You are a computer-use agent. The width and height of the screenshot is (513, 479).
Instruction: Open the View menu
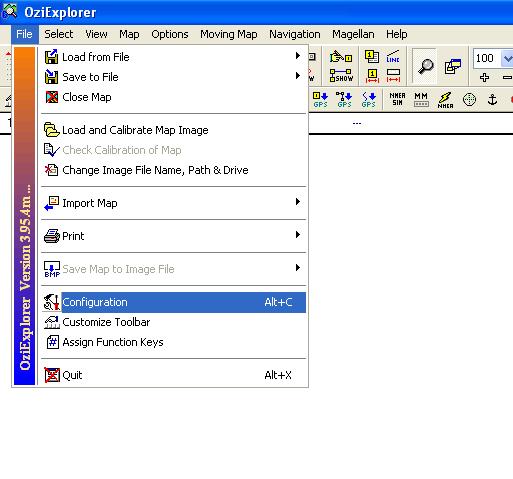pyautogui.click(x=96, y=34)
